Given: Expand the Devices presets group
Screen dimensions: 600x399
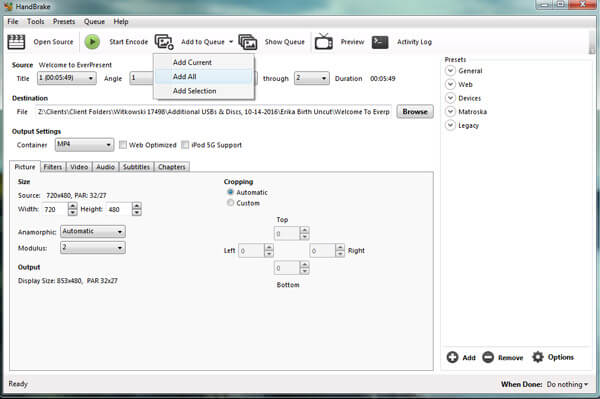Looking at the screenshot, I should pyautogui.click(x=450, y=98).
